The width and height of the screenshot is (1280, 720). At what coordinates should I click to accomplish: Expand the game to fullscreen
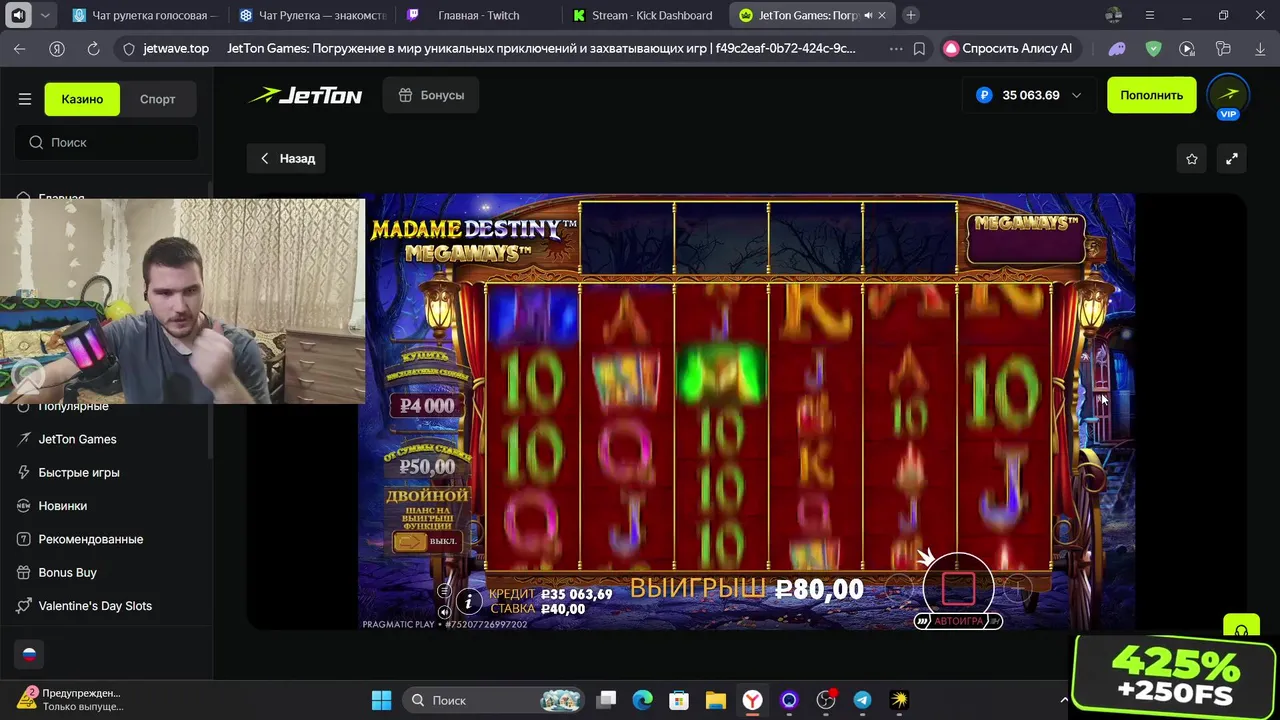pyautogui.click(x=1232, y=158)
